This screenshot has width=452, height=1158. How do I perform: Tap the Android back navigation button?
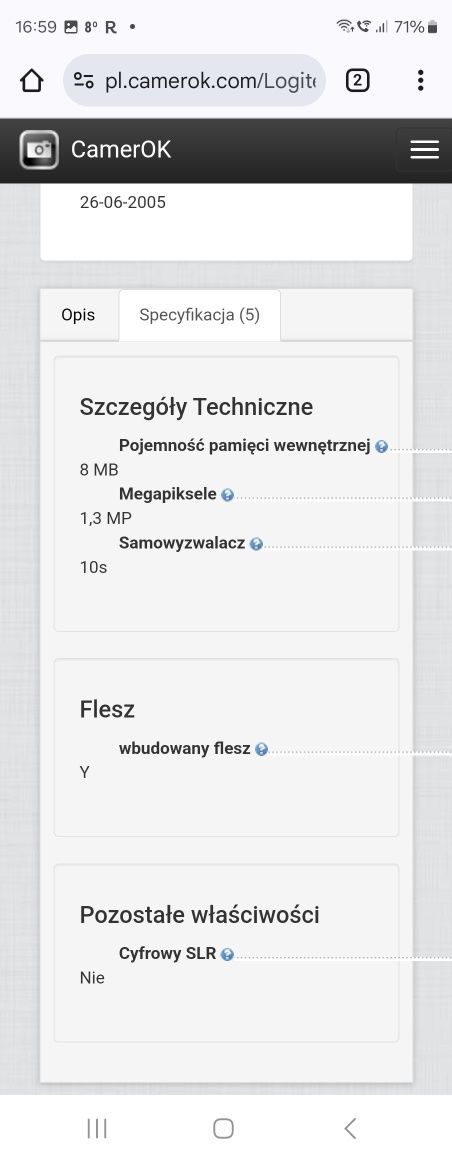[350, 1128]
